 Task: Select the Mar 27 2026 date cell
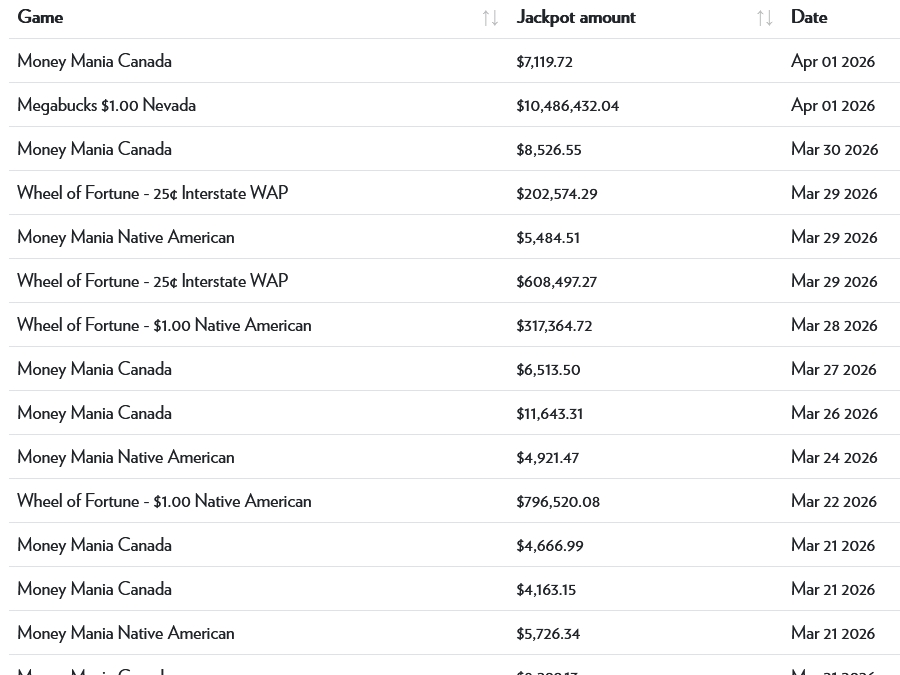tap(833, 370)
